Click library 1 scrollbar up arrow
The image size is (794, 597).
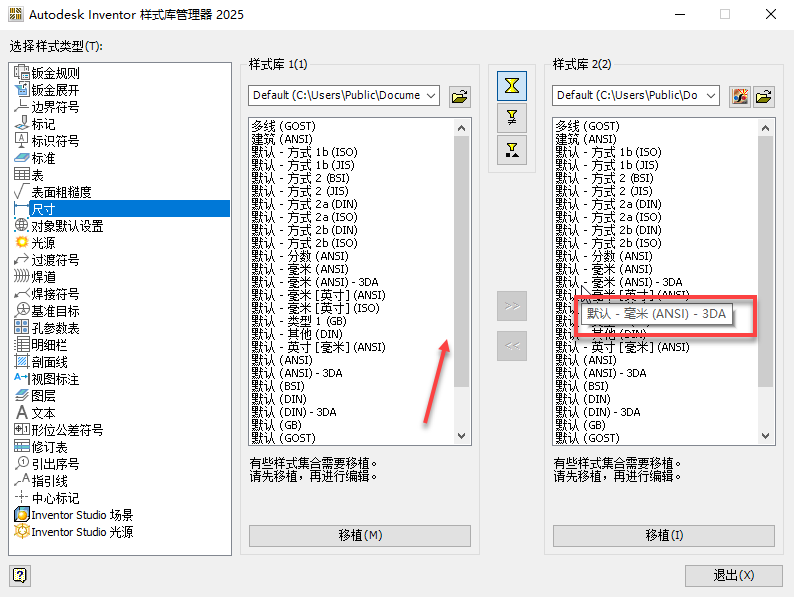pos(461,128)
